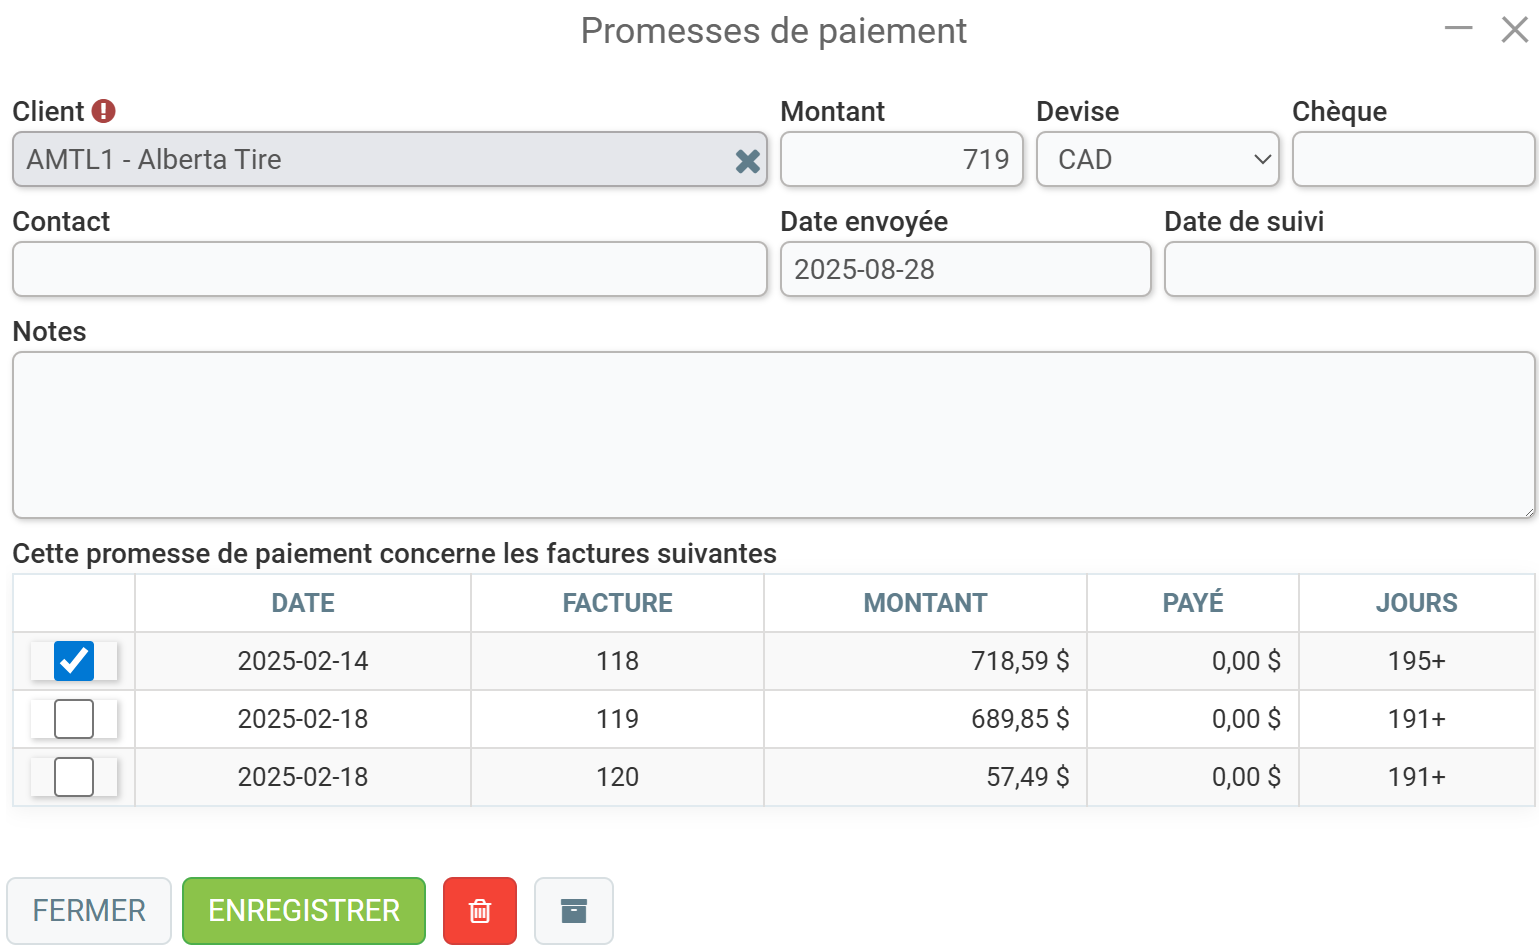Select the invoice 120 checkbox
1539x950 pixels.
(x=74, y=777)
